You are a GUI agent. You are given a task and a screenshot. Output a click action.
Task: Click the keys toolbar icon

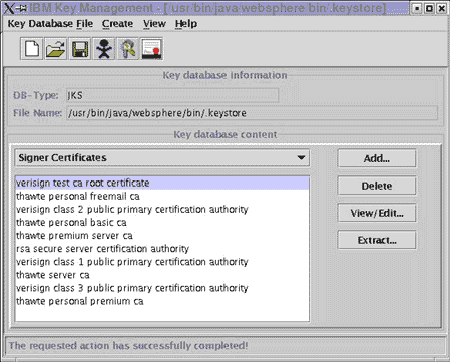click(128, 49)
